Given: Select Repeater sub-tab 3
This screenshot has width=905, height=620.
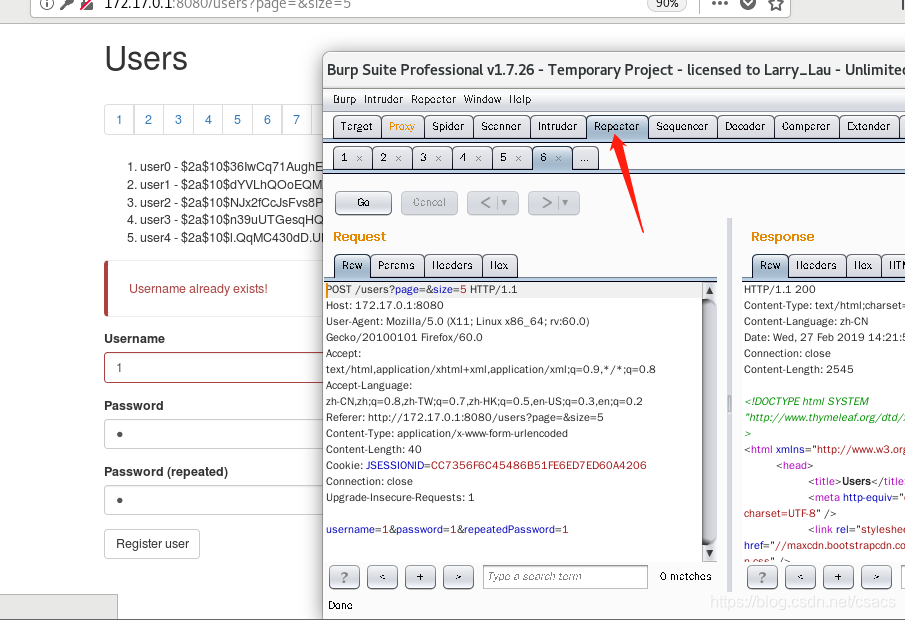Looking at the screenshot, I should pos(424,158).
